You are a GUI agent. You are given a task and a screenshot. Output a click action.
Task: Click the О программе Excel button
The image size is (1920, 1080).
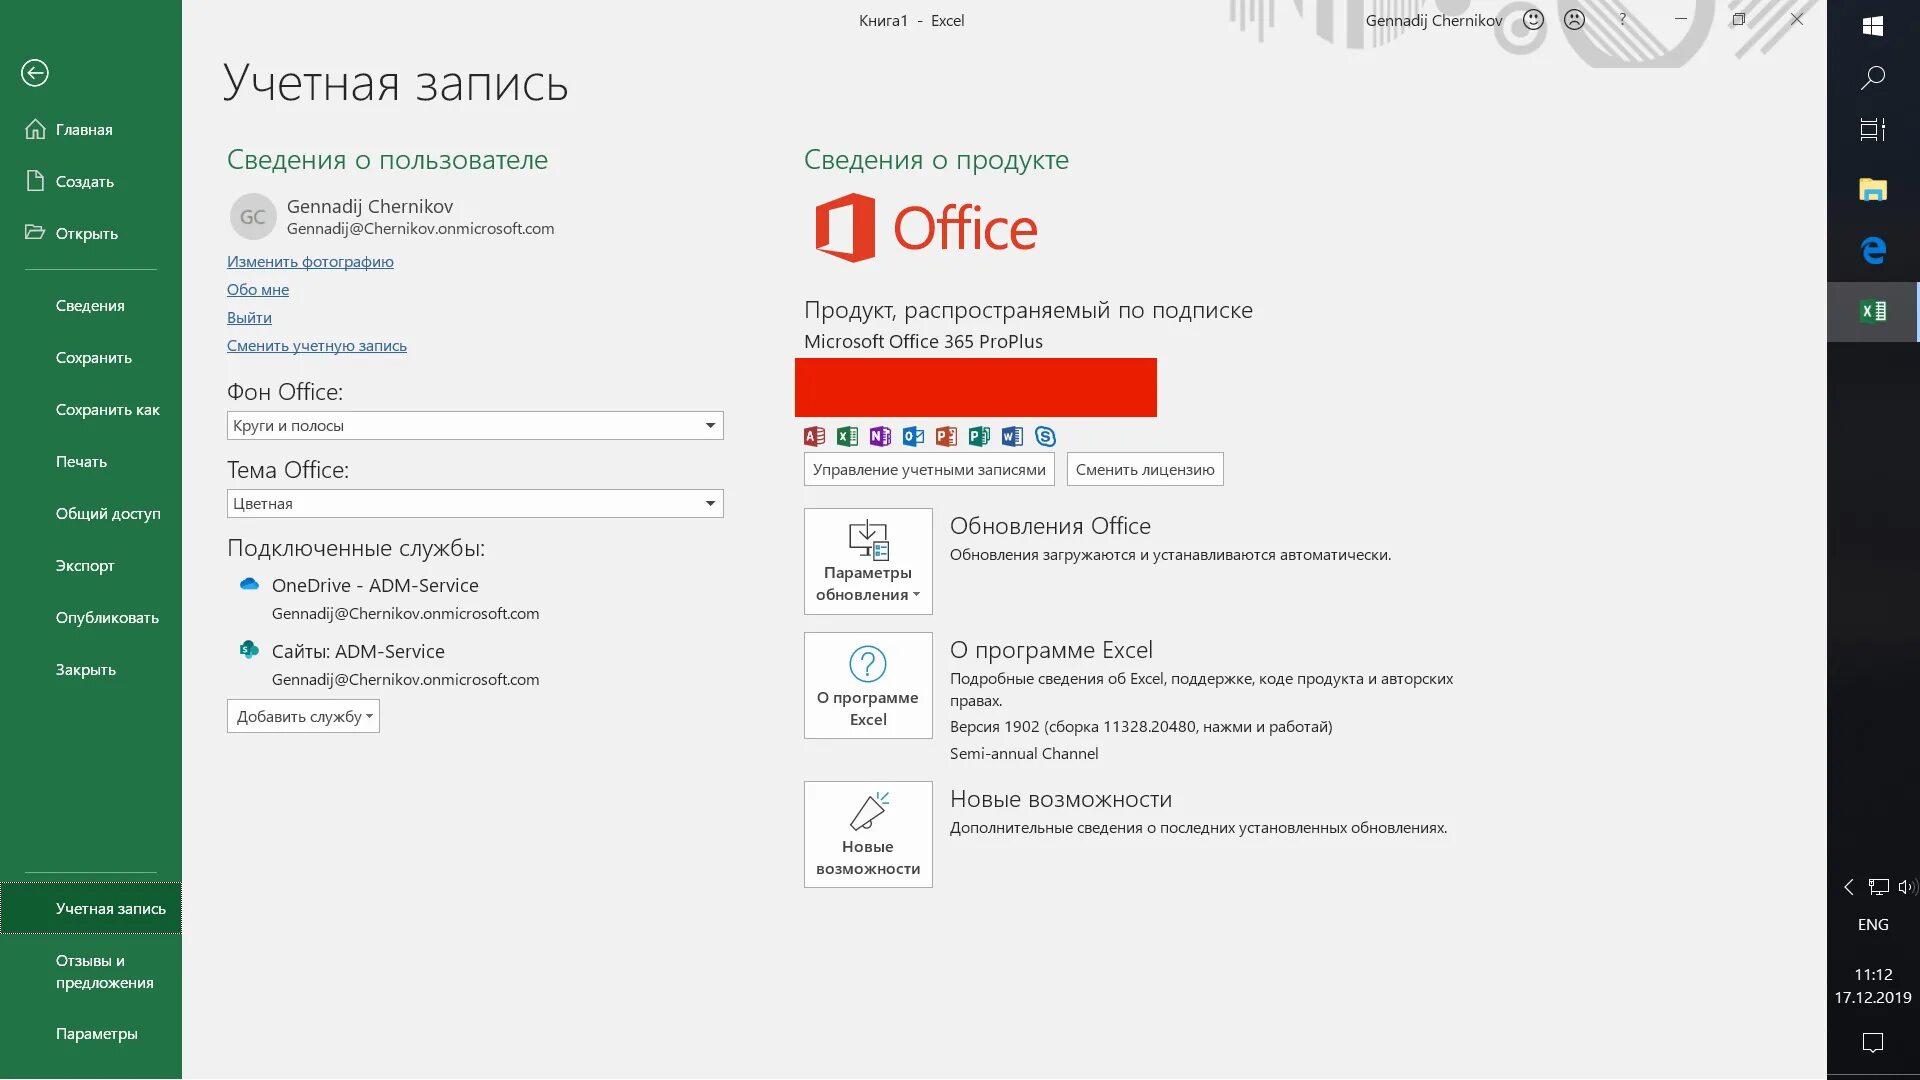pyautogui.click(x=868, y=685)
